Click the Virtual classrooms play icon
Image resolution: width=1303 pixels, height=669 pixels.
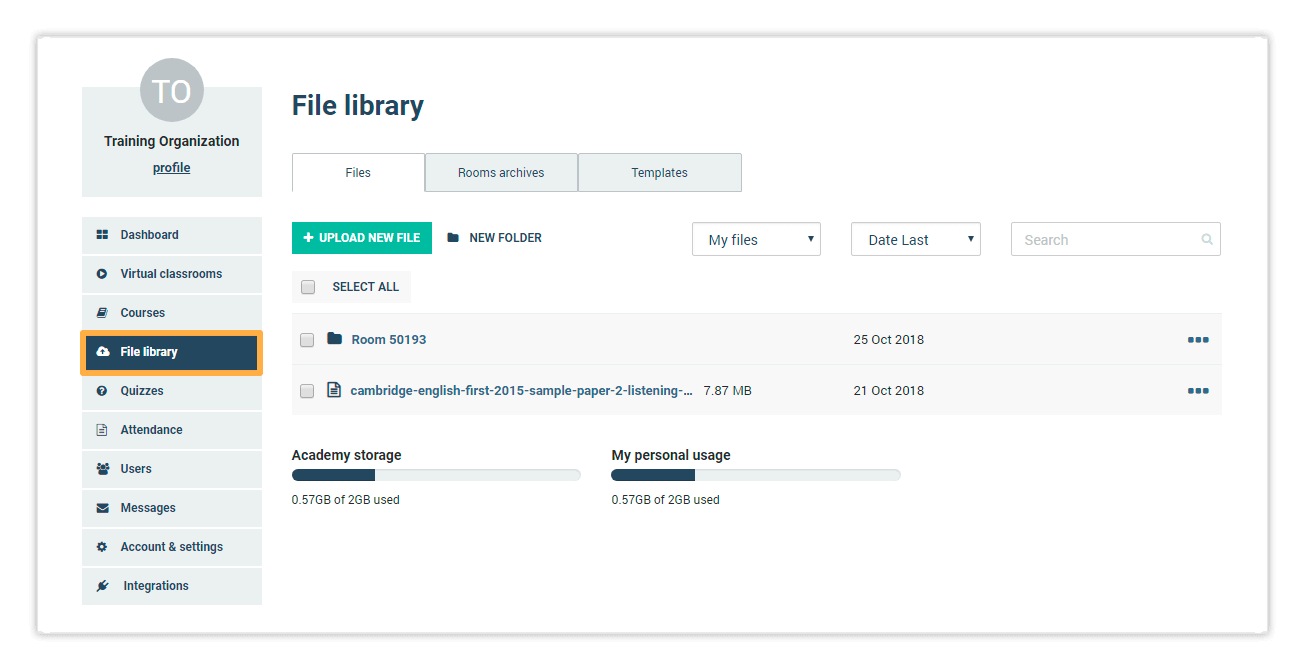point(102,274)
